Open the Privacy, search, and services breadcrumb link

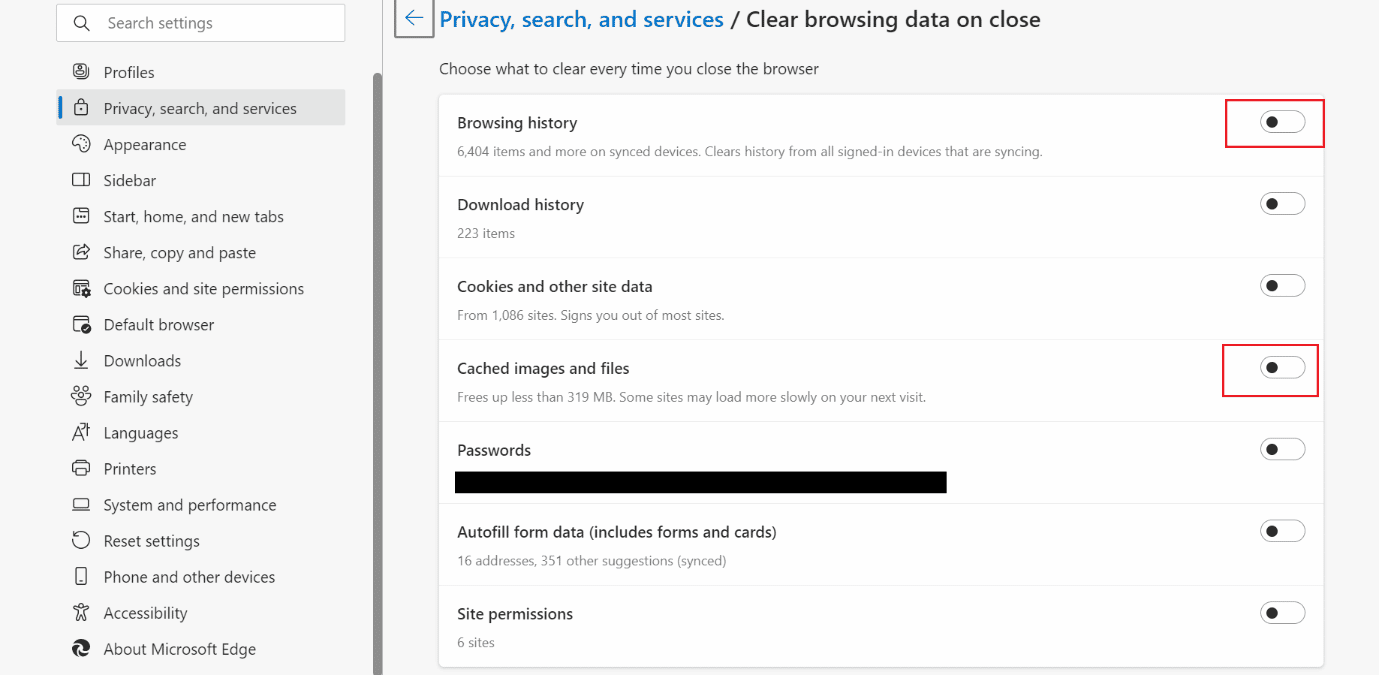pos(581,19)
